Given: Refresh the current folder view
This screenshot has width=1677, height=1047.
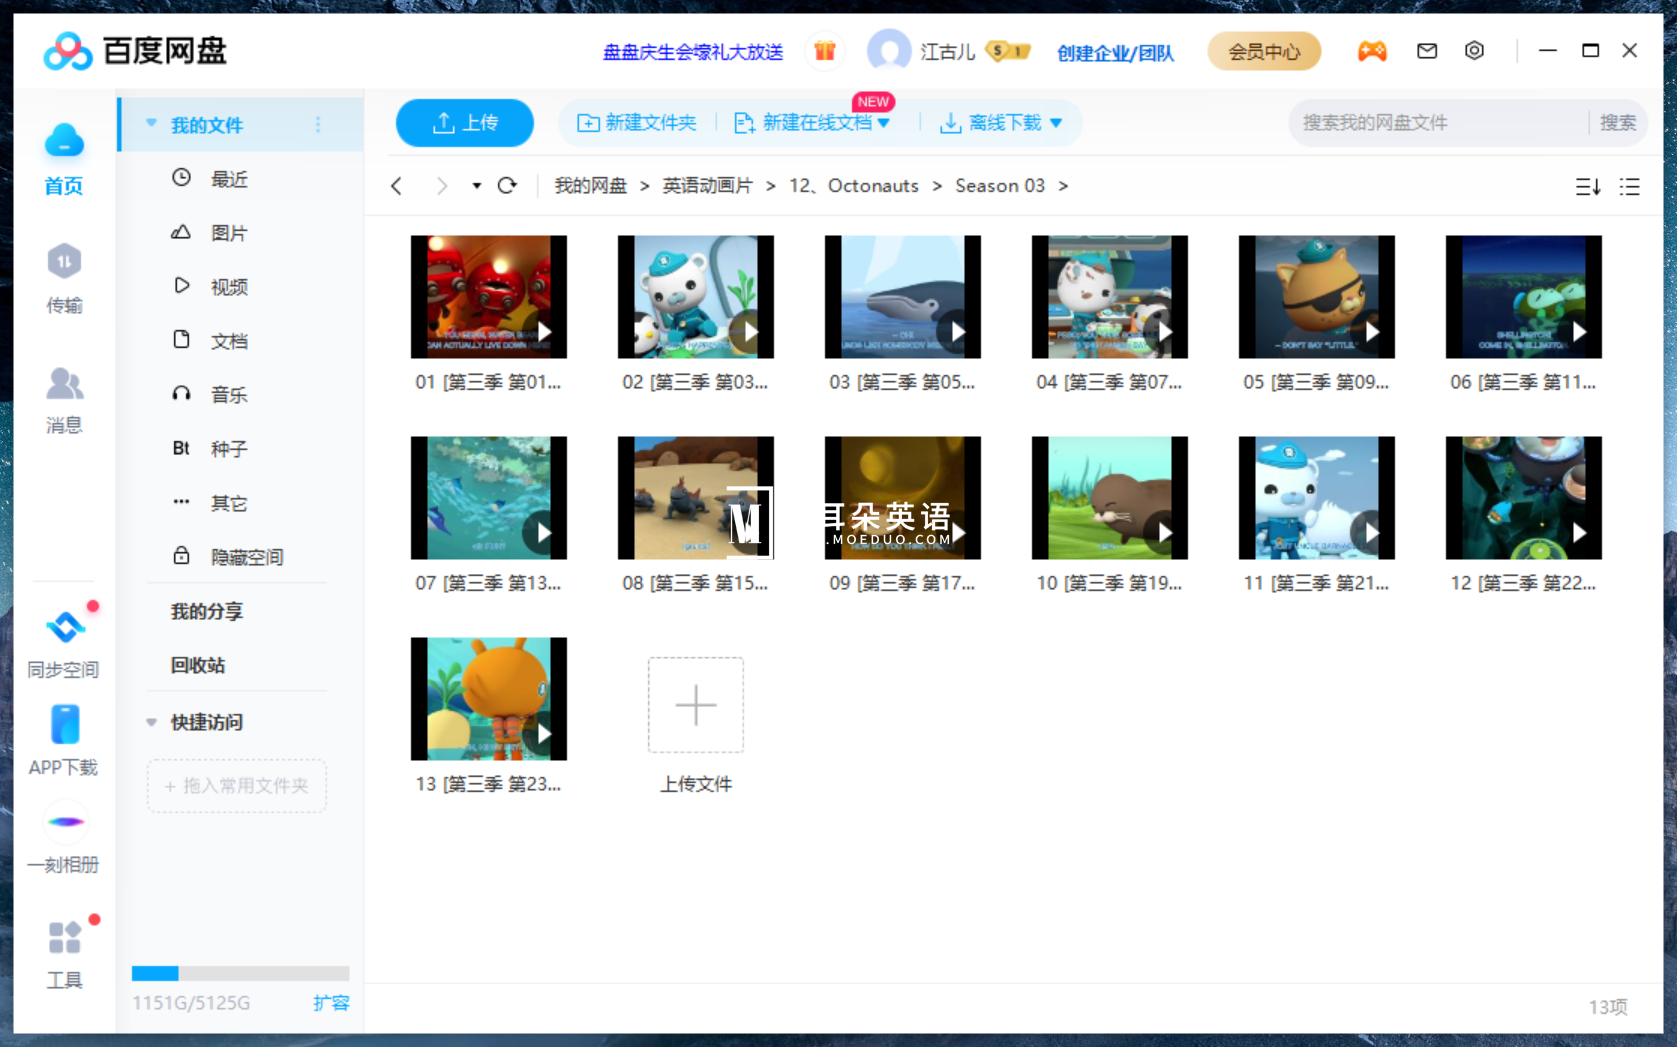Looking at the screenshot, I should click(508, 185).
